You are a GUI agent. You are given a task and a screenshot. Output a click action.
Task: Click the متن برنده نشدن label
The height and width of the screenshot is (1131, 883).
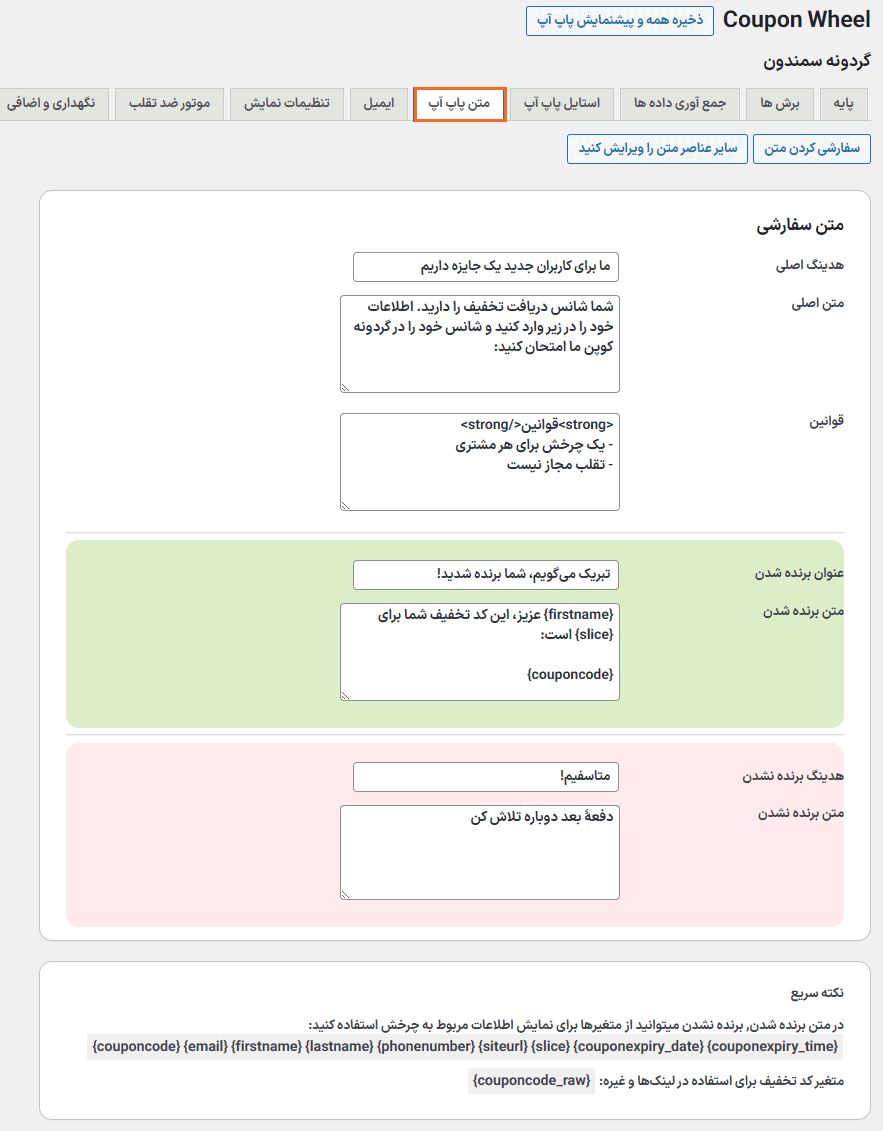coord(801,813)
